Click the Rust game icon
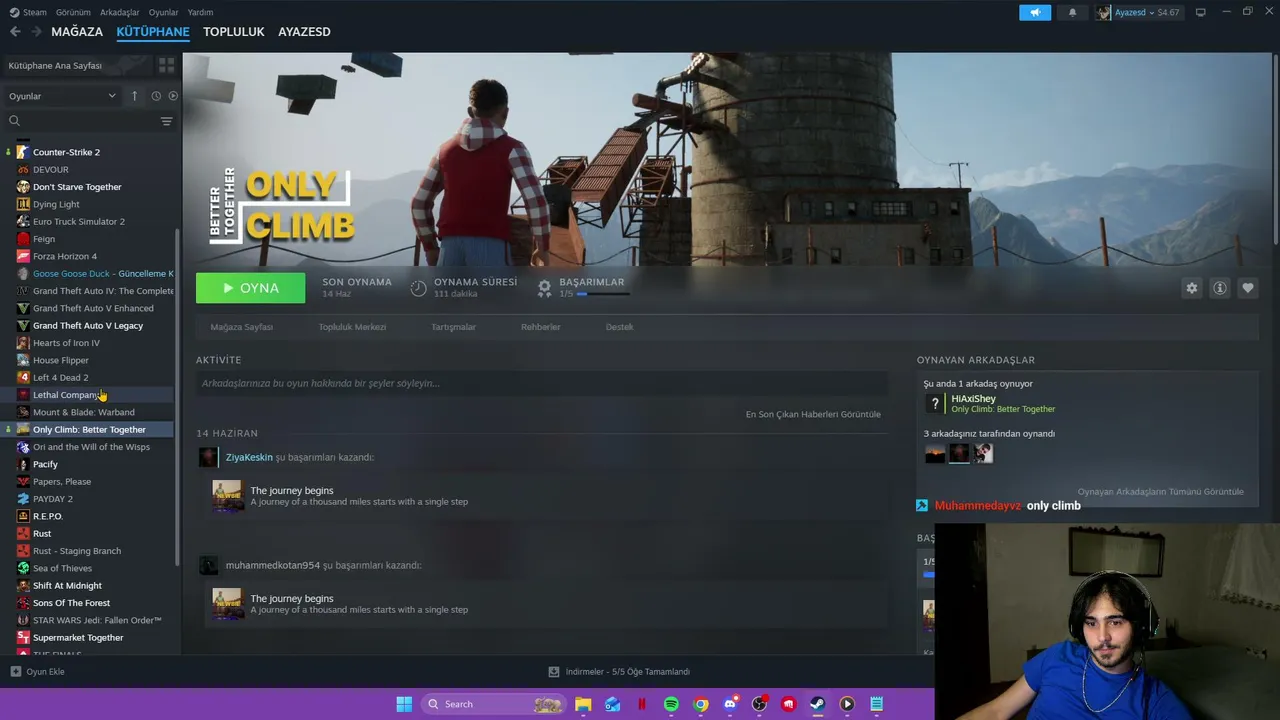 point(23,533)
